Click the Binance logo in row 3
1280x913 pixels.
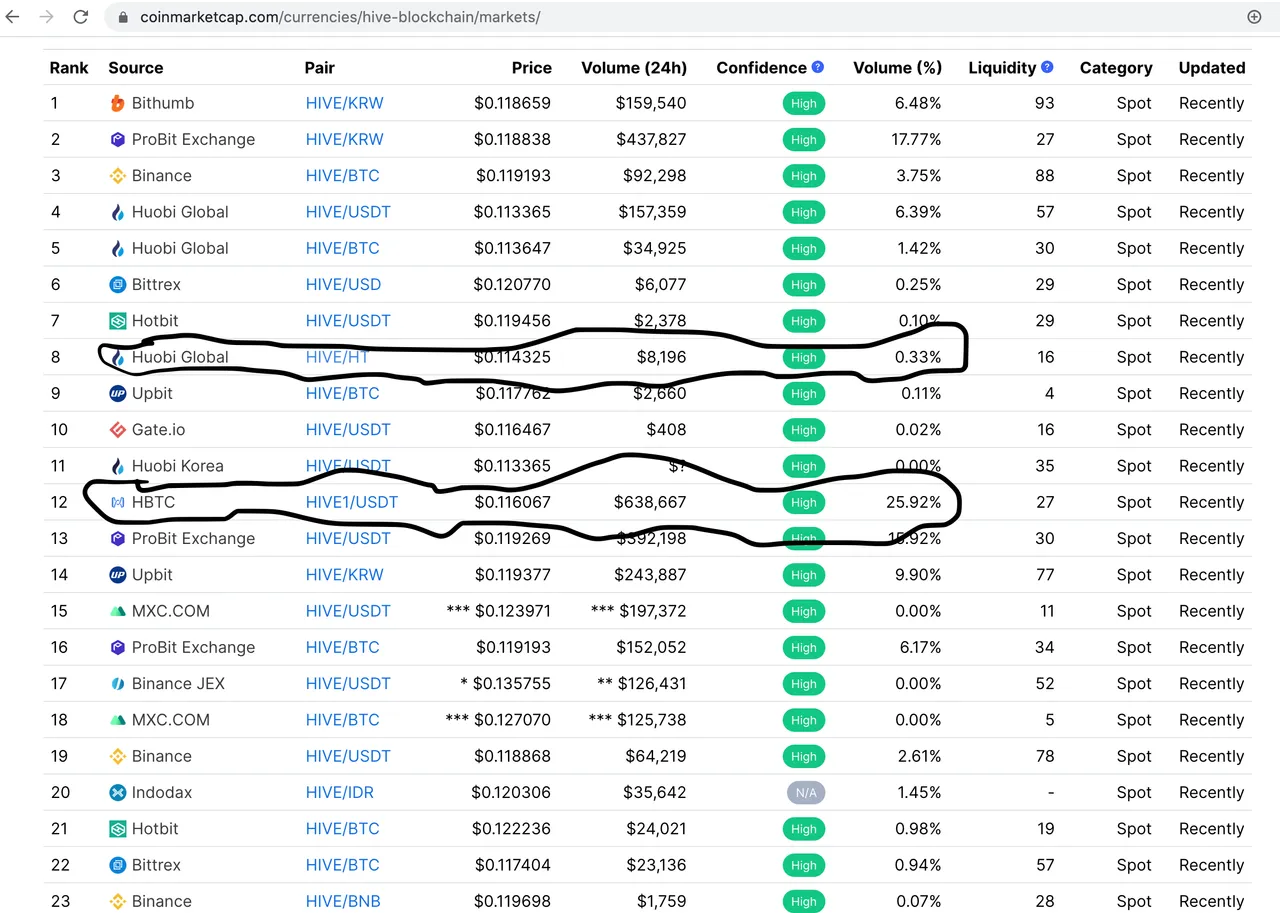click(117, 176)
